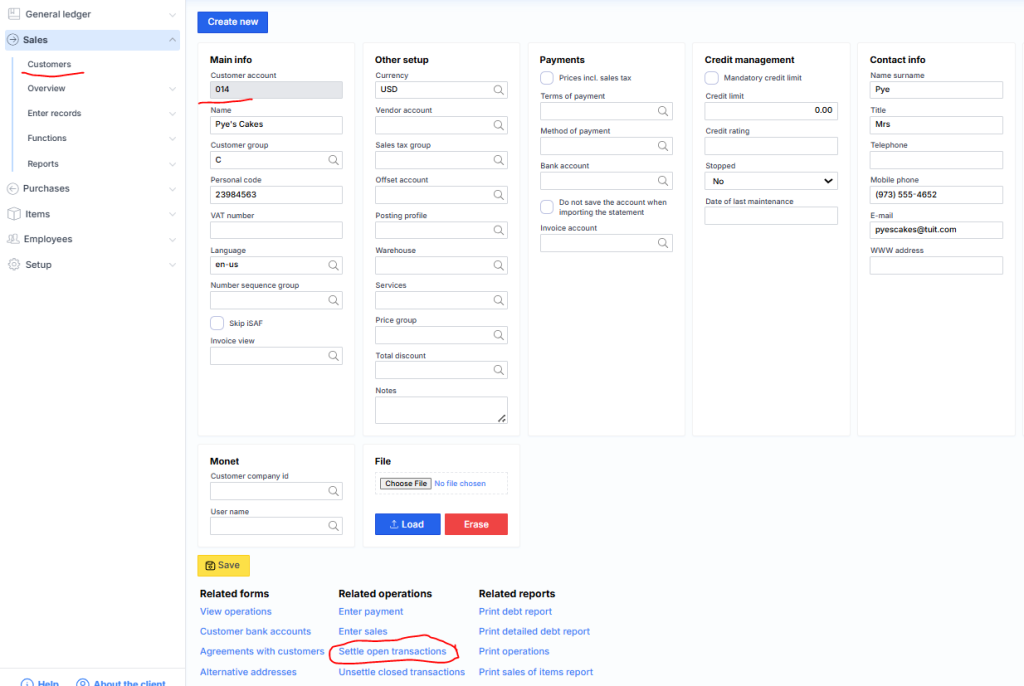Image resolution: width=1024 pixels, height=686 pixels.
Task: Open the Terms of payment lookup icon
Action: coord(663,112)
